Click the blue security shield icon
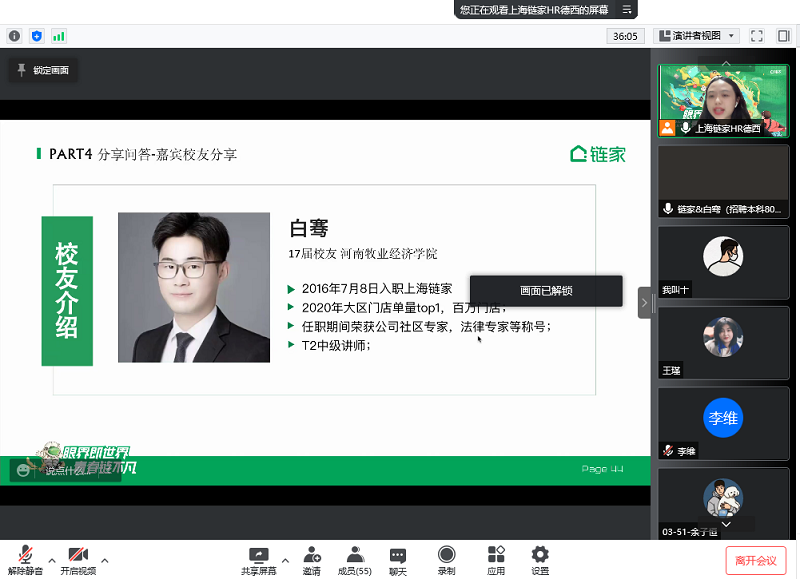This screenshot has height=579, width=800. pos(37,36)
